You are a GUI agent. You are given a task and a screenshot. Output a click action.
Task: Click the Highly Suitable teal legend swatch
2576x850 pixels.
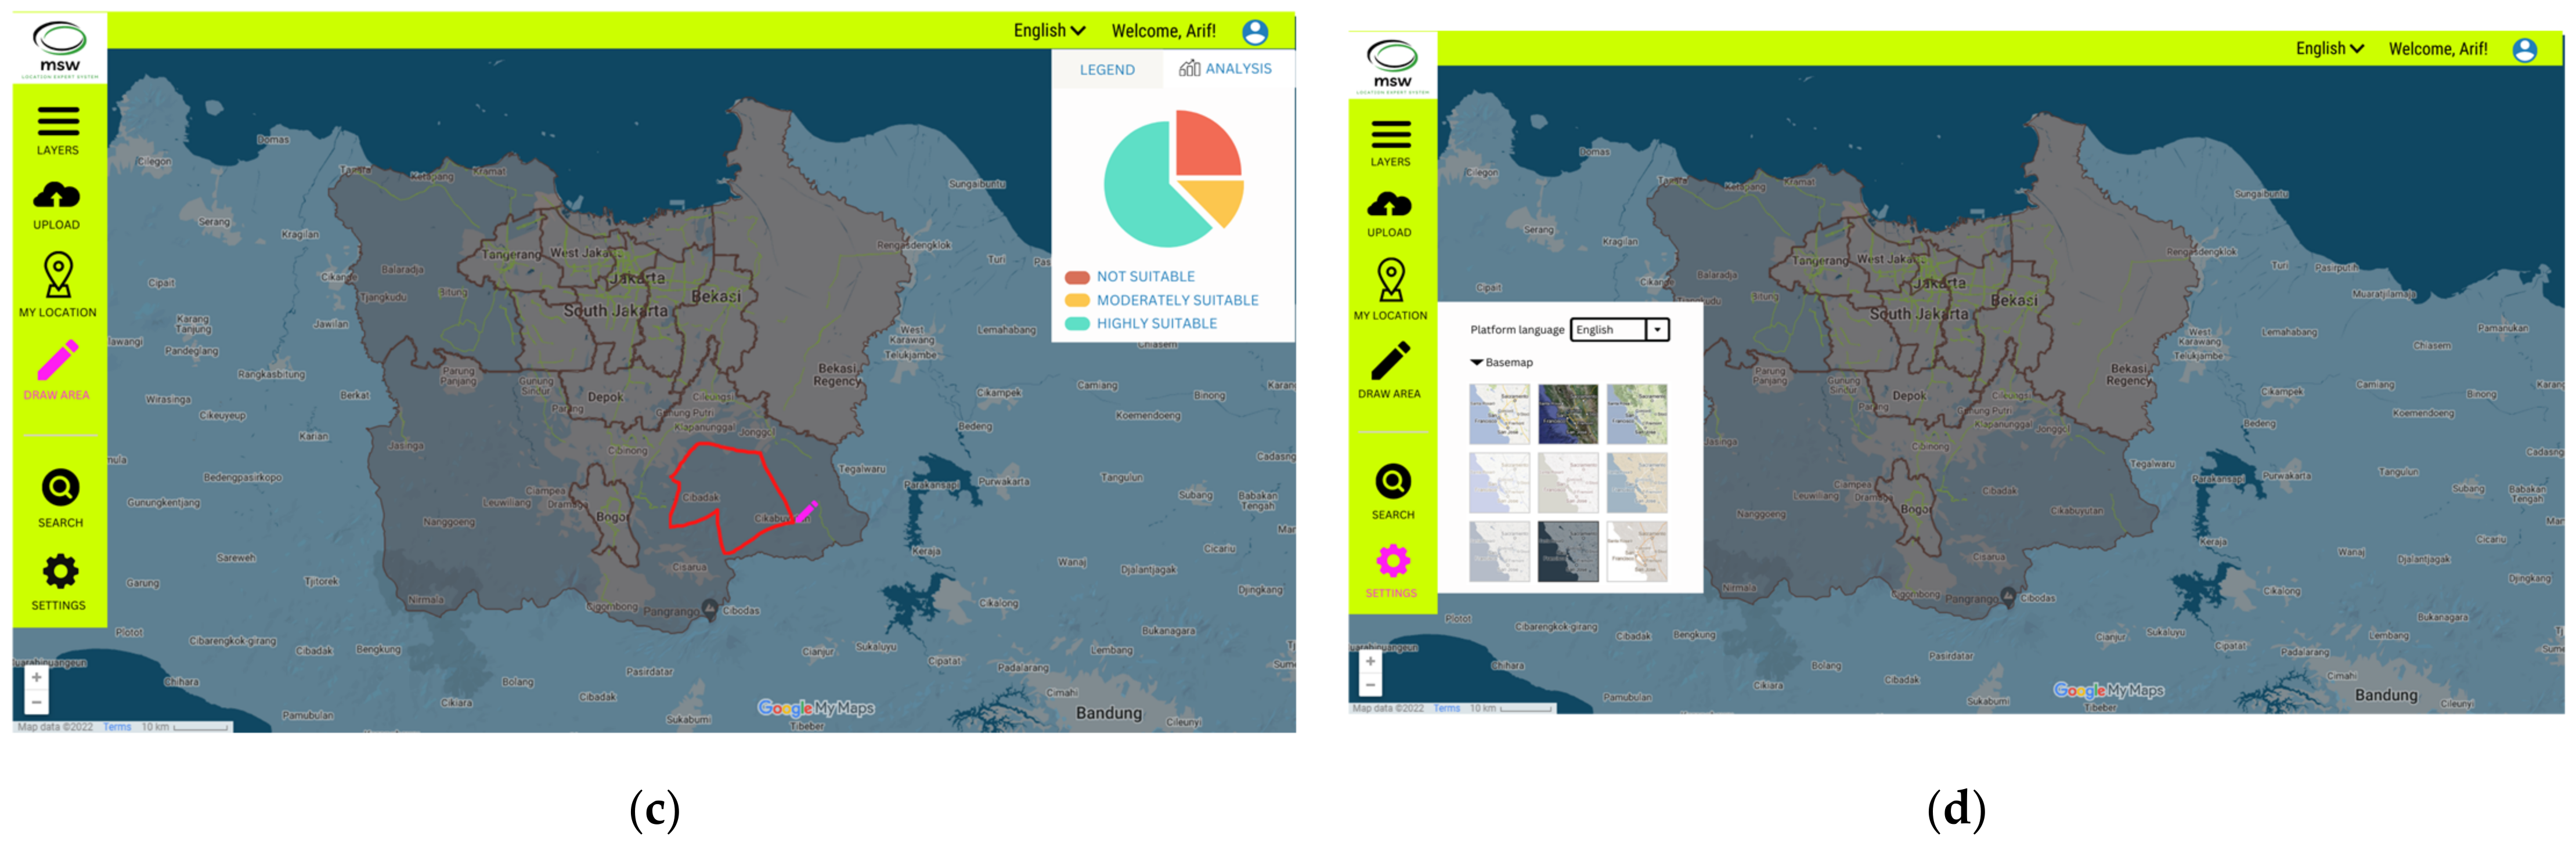pos(1077,324)
